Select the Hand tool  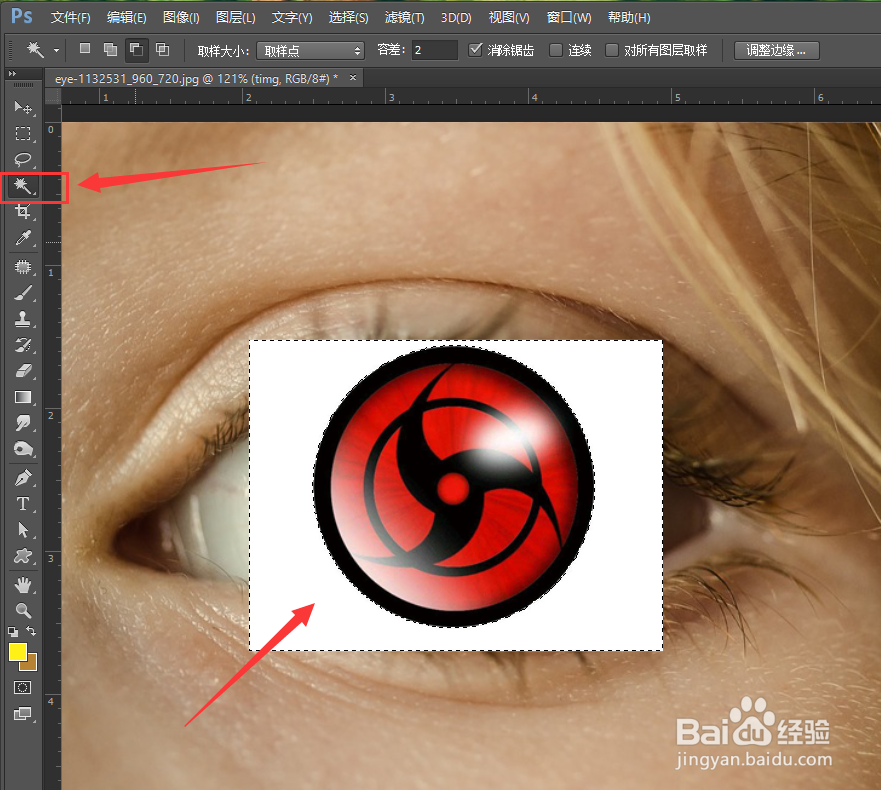[22, 585]
